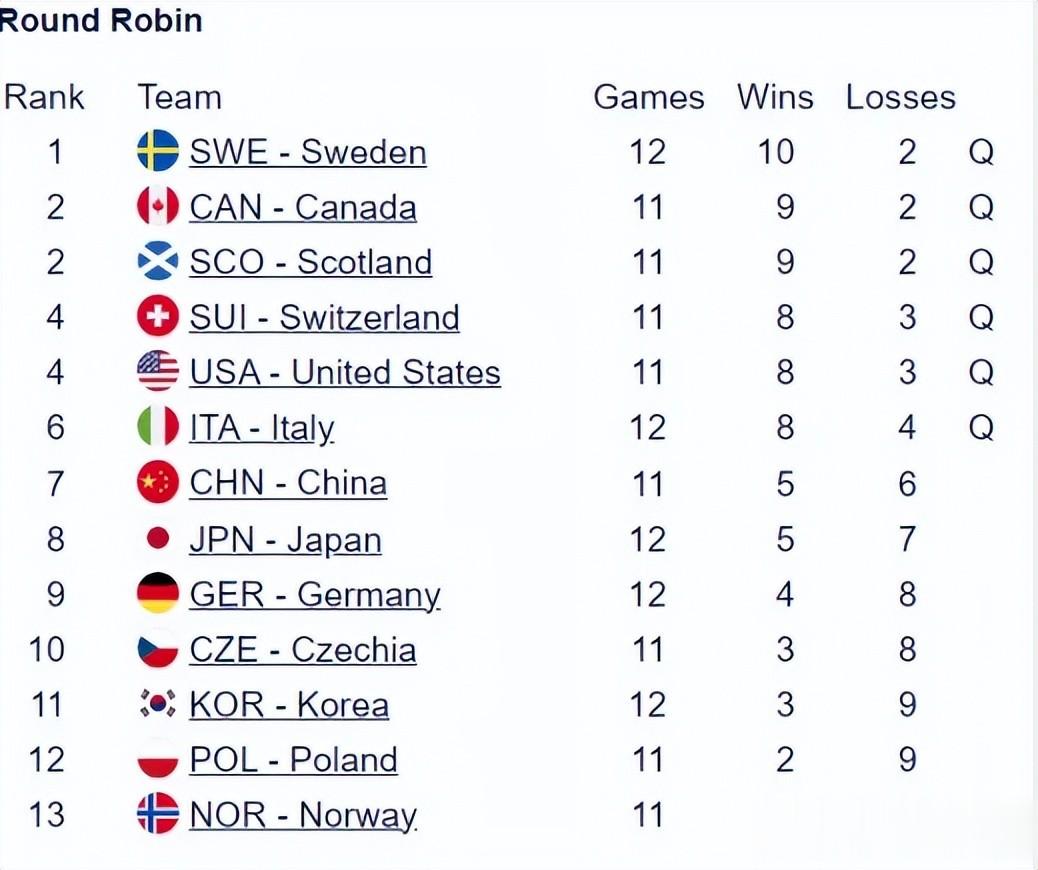Click the Switzerland flag icon
The image size is (1038, 870).
158,318
